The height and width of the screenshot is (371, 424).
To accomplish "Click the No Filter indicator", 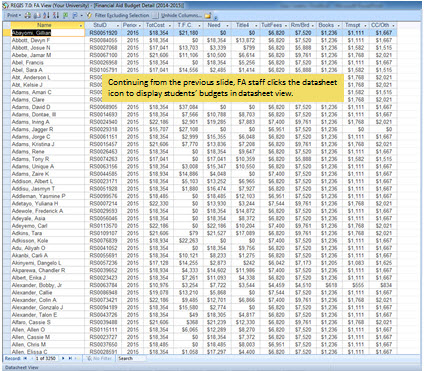I will (x=99, y=358).
